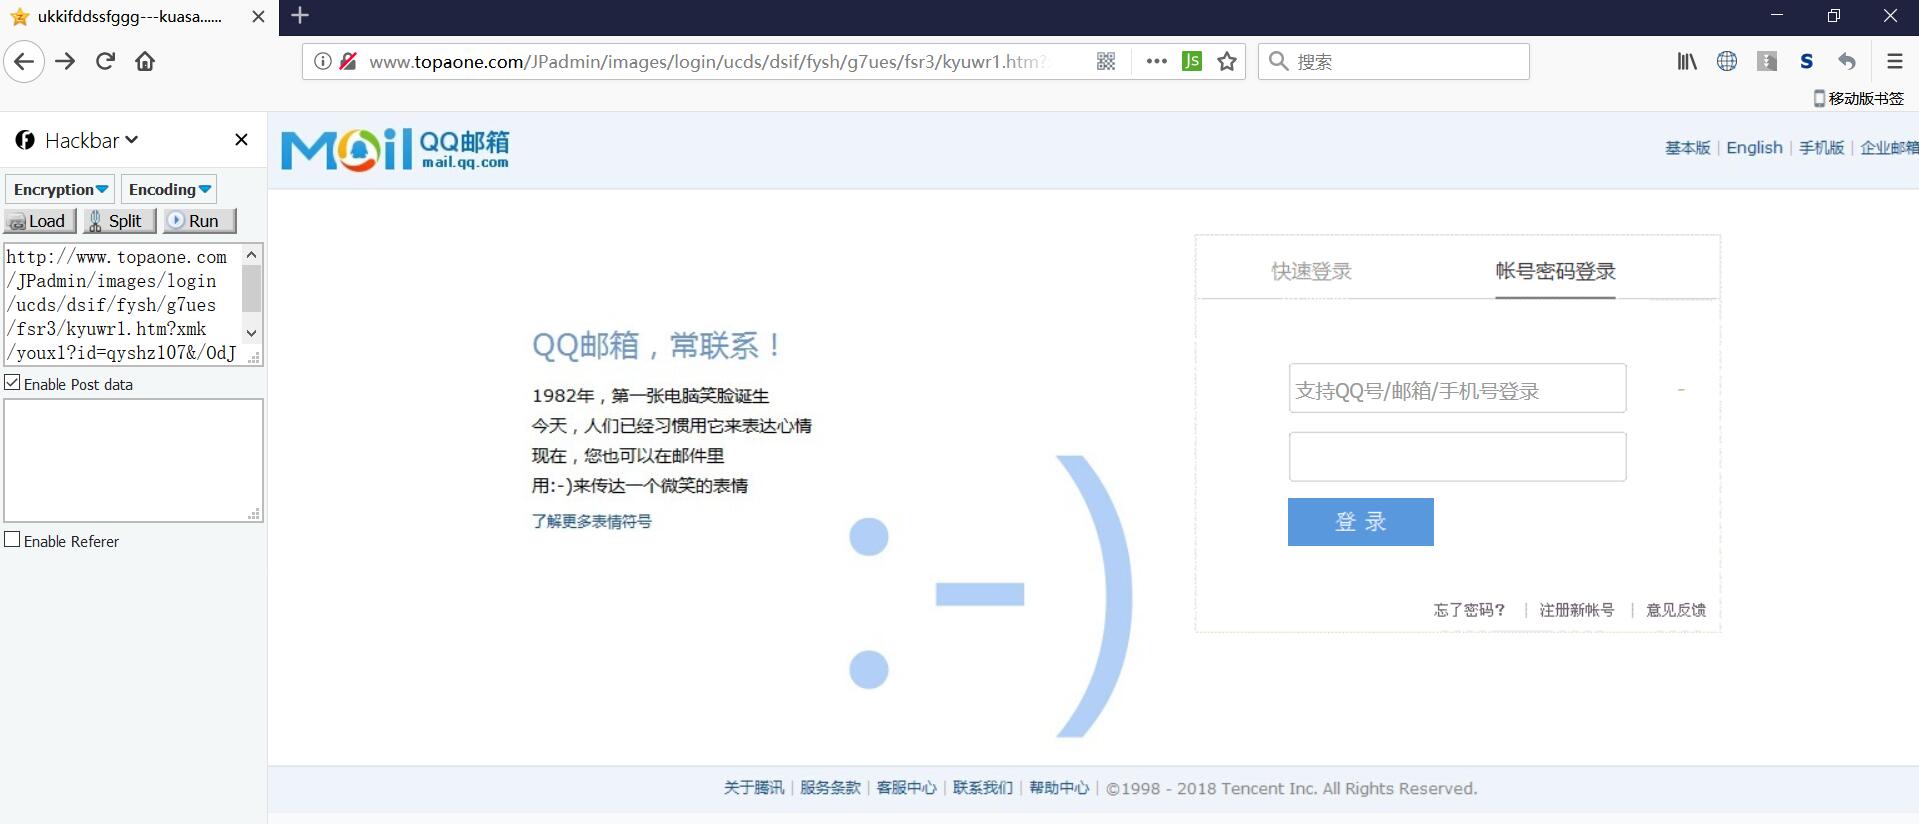Click the Split URL button

click(120, 221)
